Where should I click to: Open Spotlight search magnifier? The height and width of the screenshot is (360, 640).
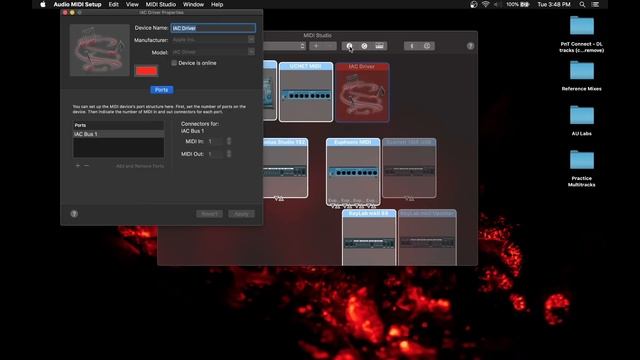pos(582,4)
